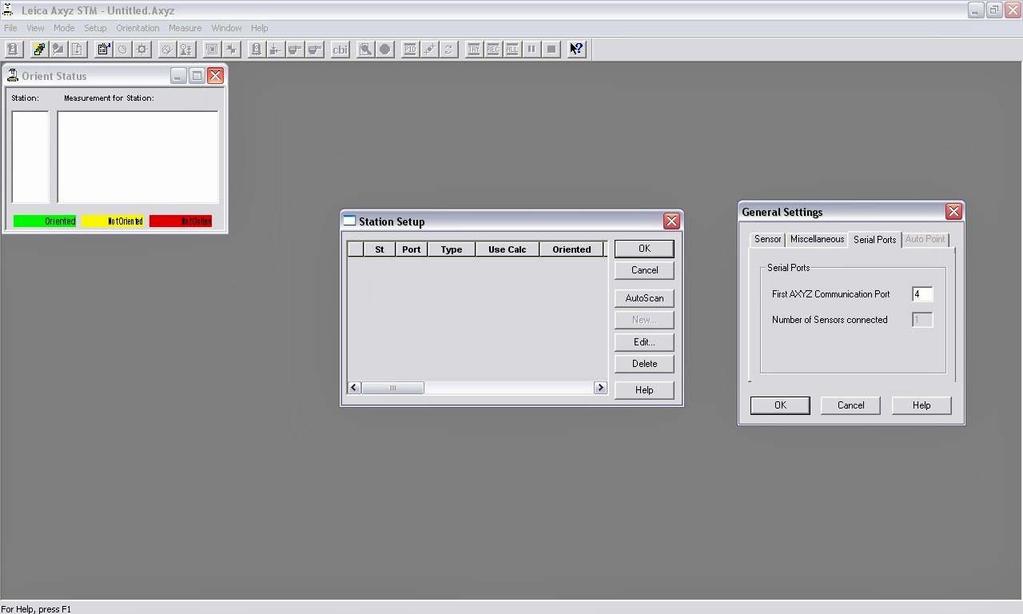Click Cancel in the Station Setup dialog
Image resolution: width=1023 pixels, height=614 pixels.
pyautogui.click(x=644, y=270)
